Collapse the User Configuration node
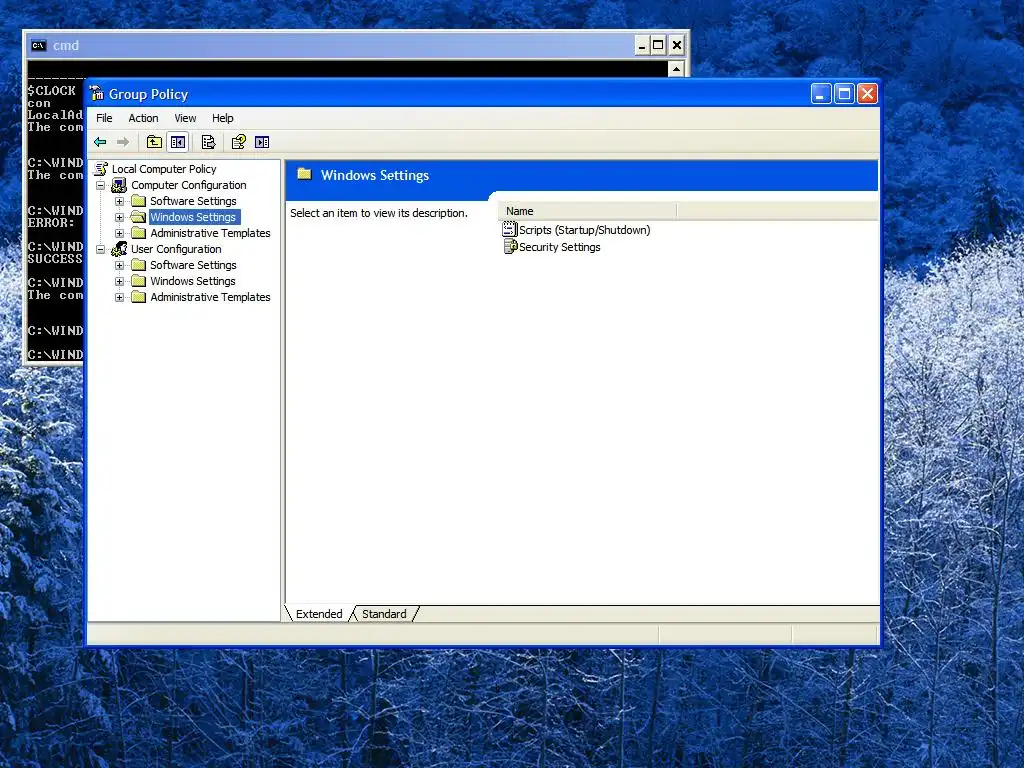 point(101,249)
